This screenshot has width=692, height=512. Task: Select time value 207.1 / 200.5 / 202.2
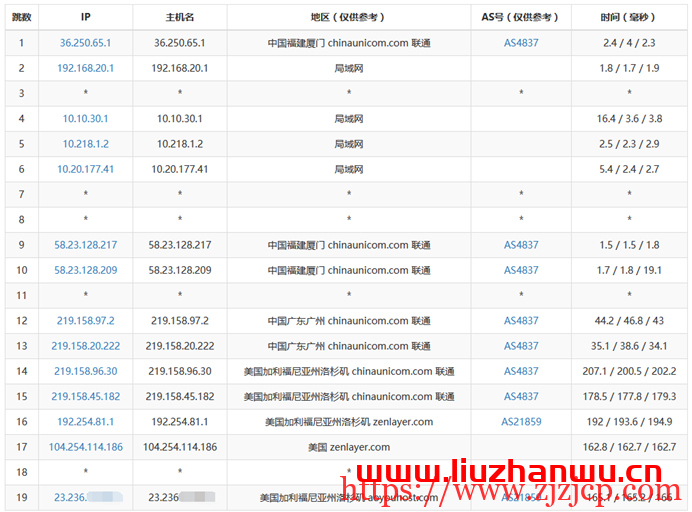(629, 371)
